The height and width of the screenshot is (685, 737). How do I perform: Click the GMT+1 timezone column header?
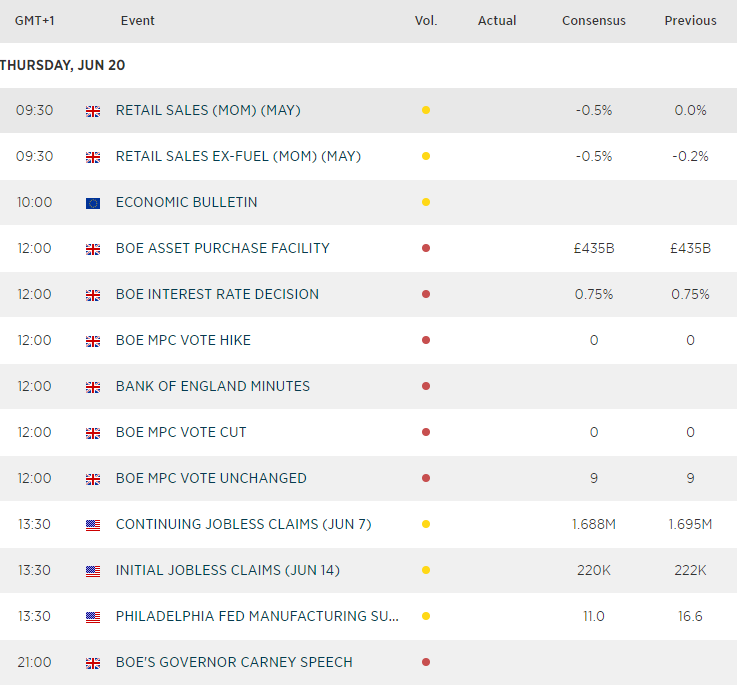click(35, 20)
